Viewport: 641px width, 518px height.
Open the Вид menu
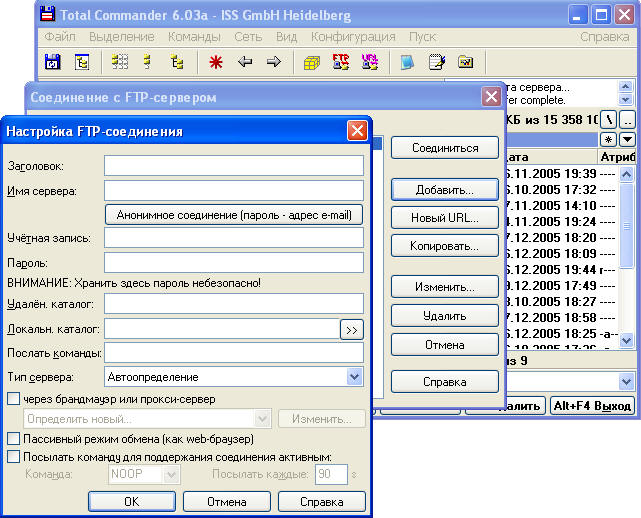click(286, 37)
